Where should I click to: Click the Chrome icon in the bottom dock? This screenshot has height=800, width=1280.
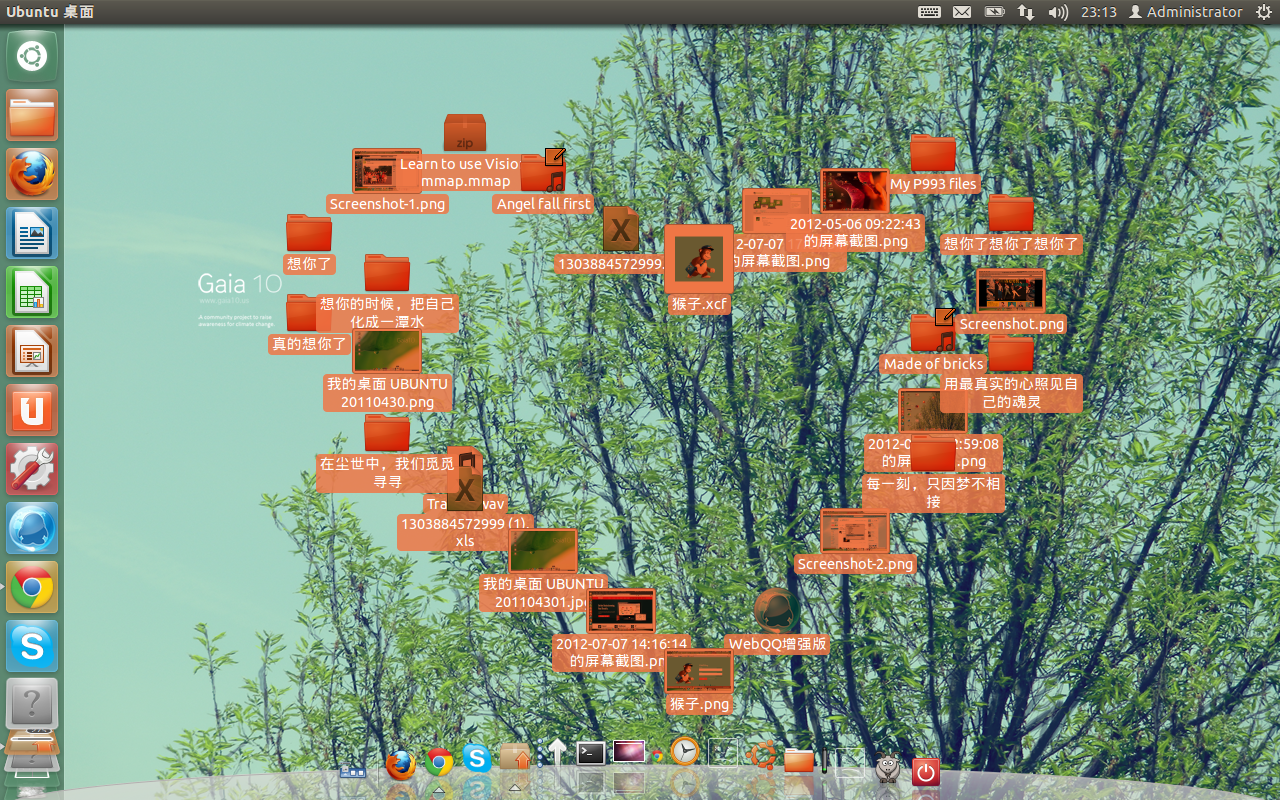439,762
